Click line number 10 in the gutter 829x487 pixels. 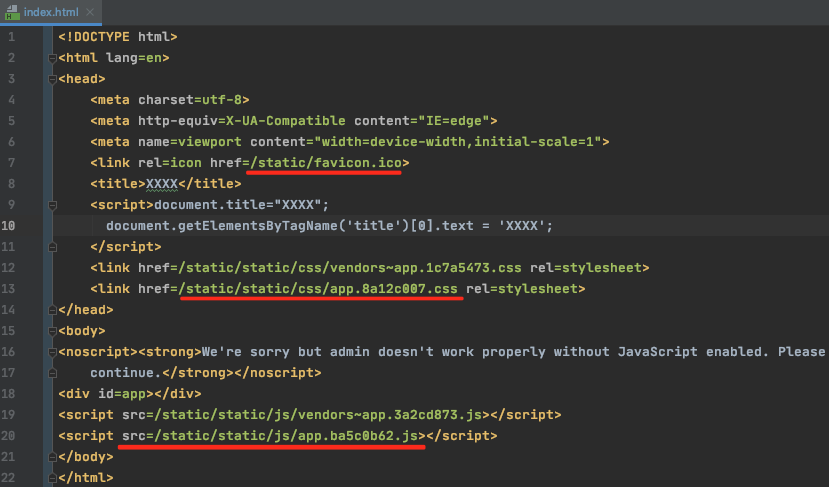coord(8,226)
